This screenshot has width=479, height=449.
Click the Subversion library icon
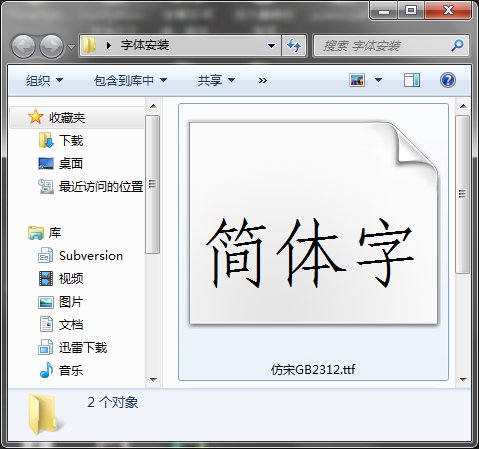pos(45,256)
